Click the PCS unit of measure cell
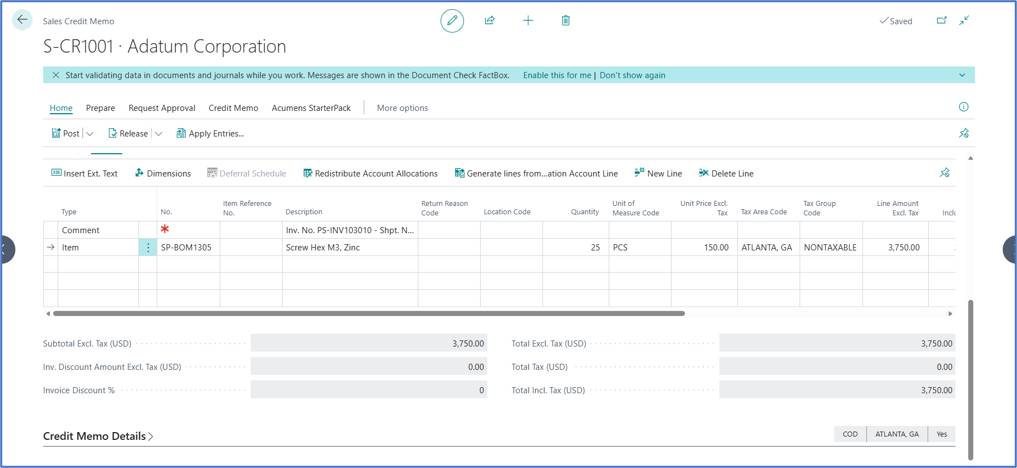The image size is (1017, 468). [x=640, y=248]
